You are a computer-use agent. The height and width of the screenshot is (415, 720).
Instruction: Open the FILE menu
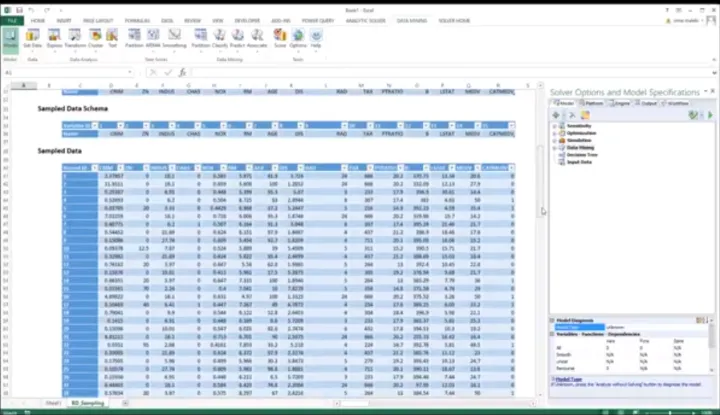(10, 19)
